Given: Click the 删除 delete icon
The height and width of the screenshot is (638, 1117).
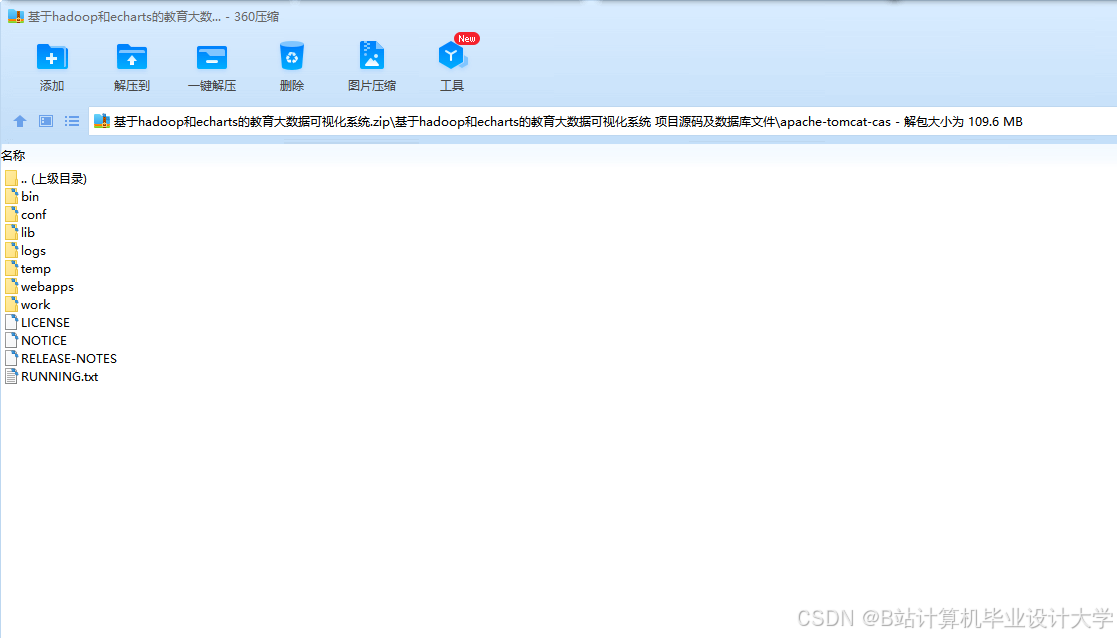Looking at the screenshot, I should pyautogui.click(x=291, y=60).
